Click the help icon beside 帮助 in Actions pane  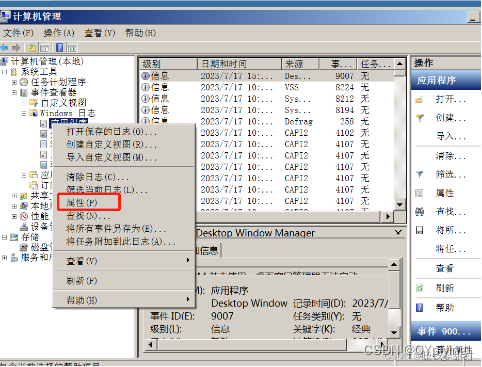pyautogui.click(x=419, y=307)
